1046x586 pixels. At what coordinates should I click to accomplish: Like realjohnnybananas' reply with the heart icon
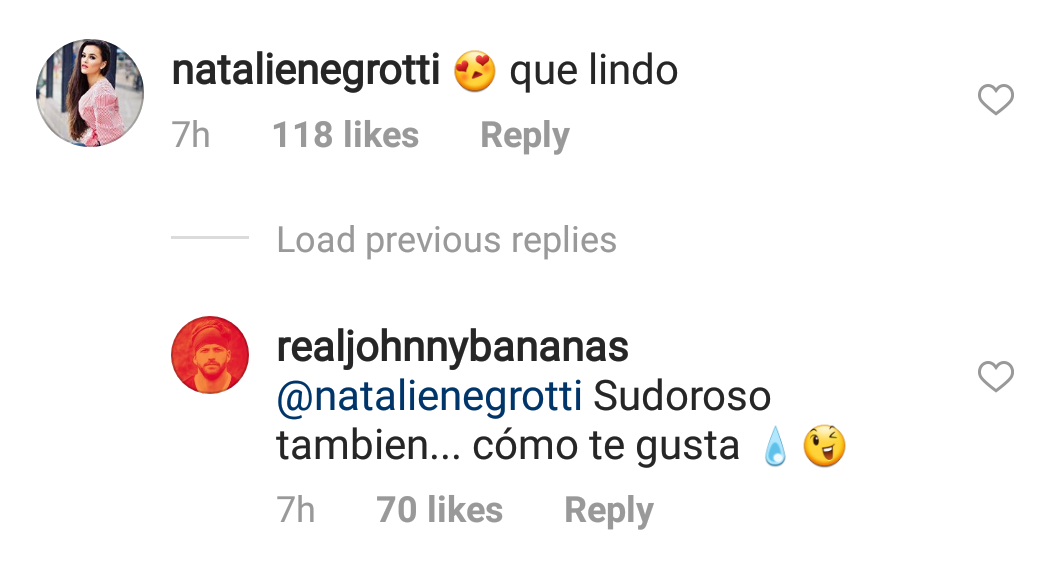point(995,376)
